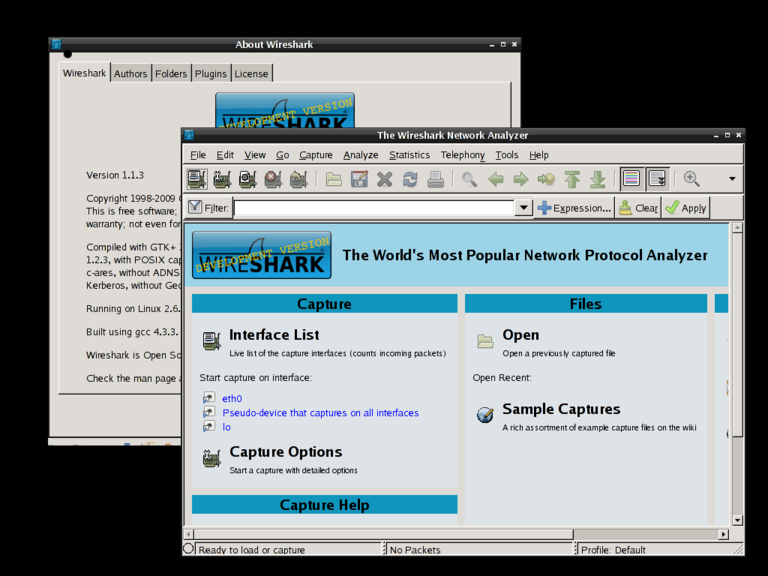Switch to License tab in About Wireshark

[251, 74]
